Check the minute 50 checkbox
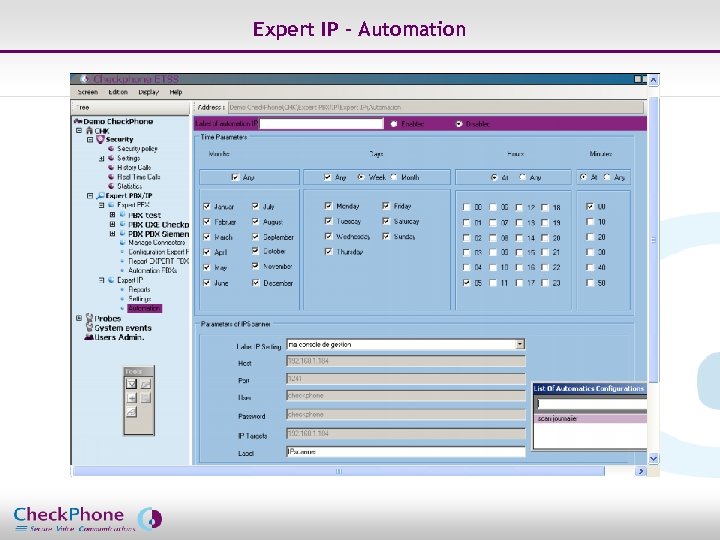 pos(590,283)
